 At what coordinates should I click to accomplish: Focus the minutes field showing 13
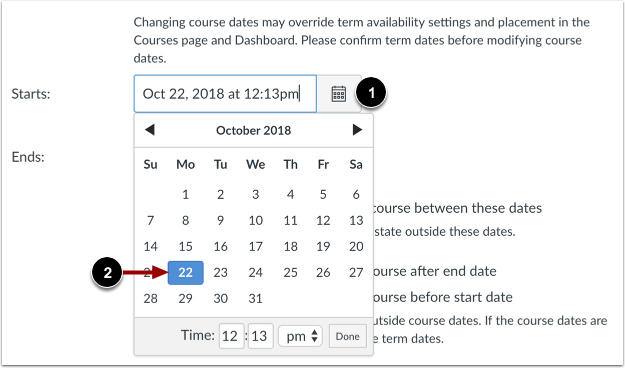pos(260,336)
